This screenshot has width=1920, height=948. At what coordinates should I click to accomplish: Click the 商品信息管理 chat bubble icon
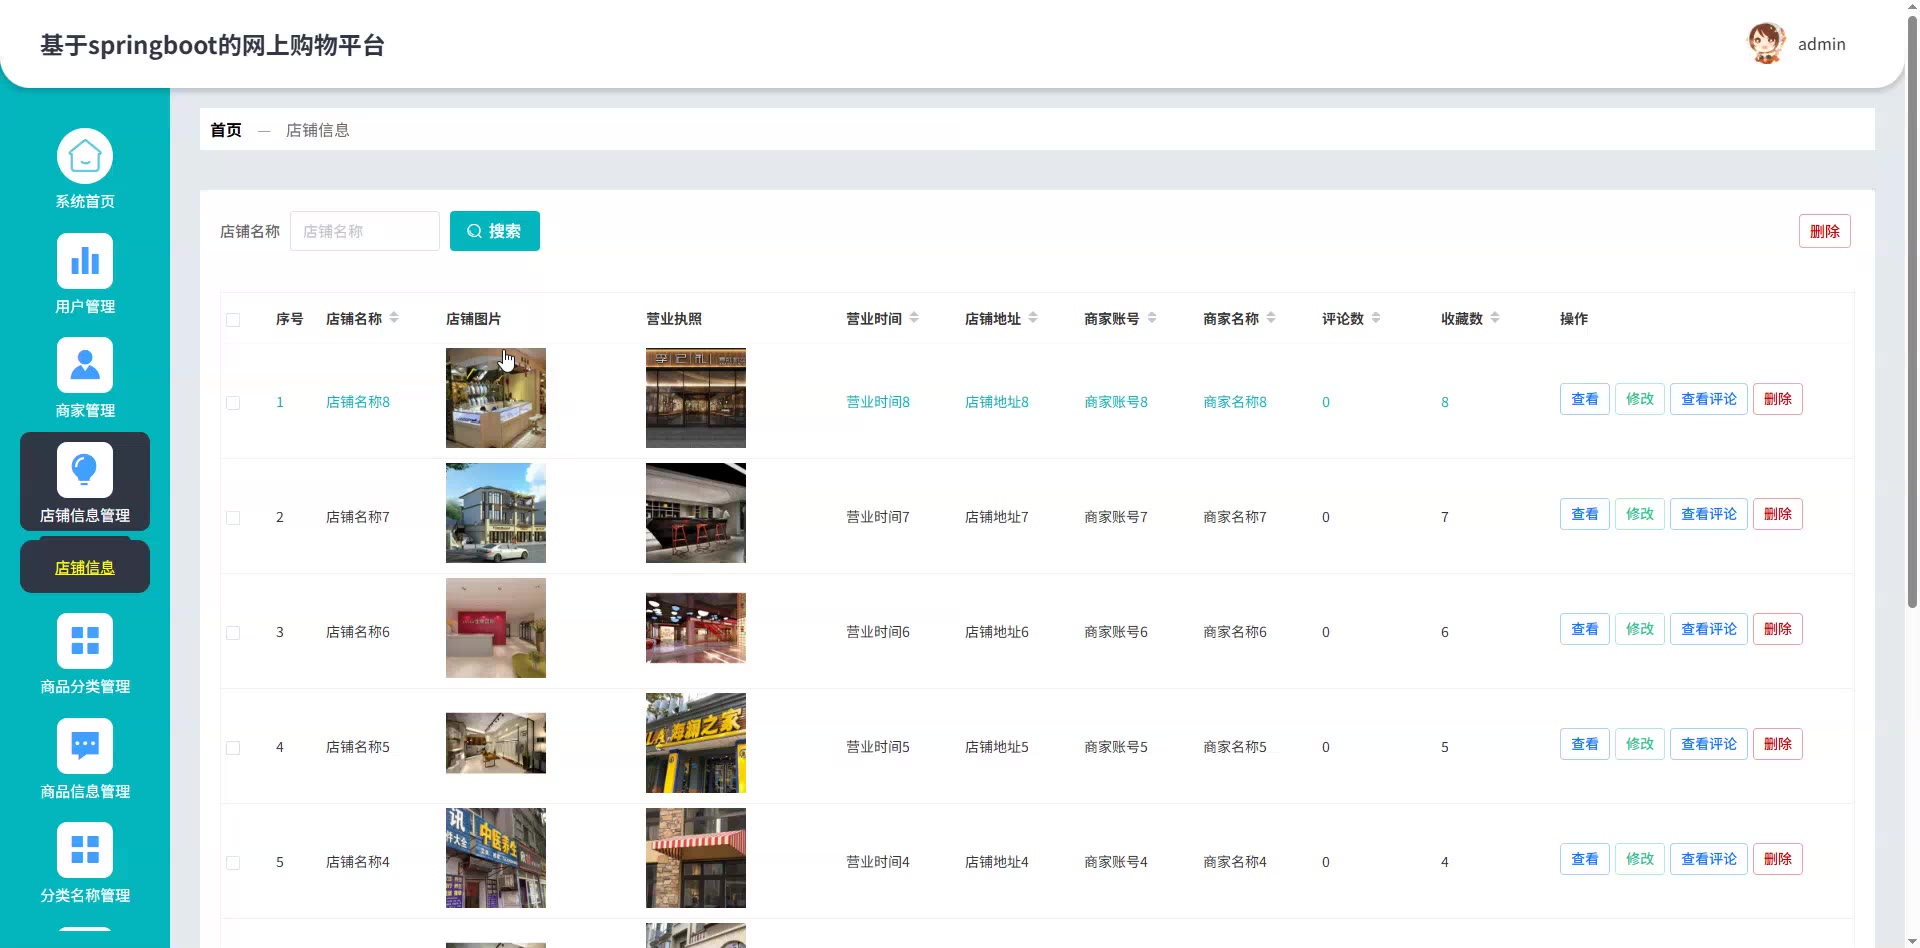[x=85, y=746]
